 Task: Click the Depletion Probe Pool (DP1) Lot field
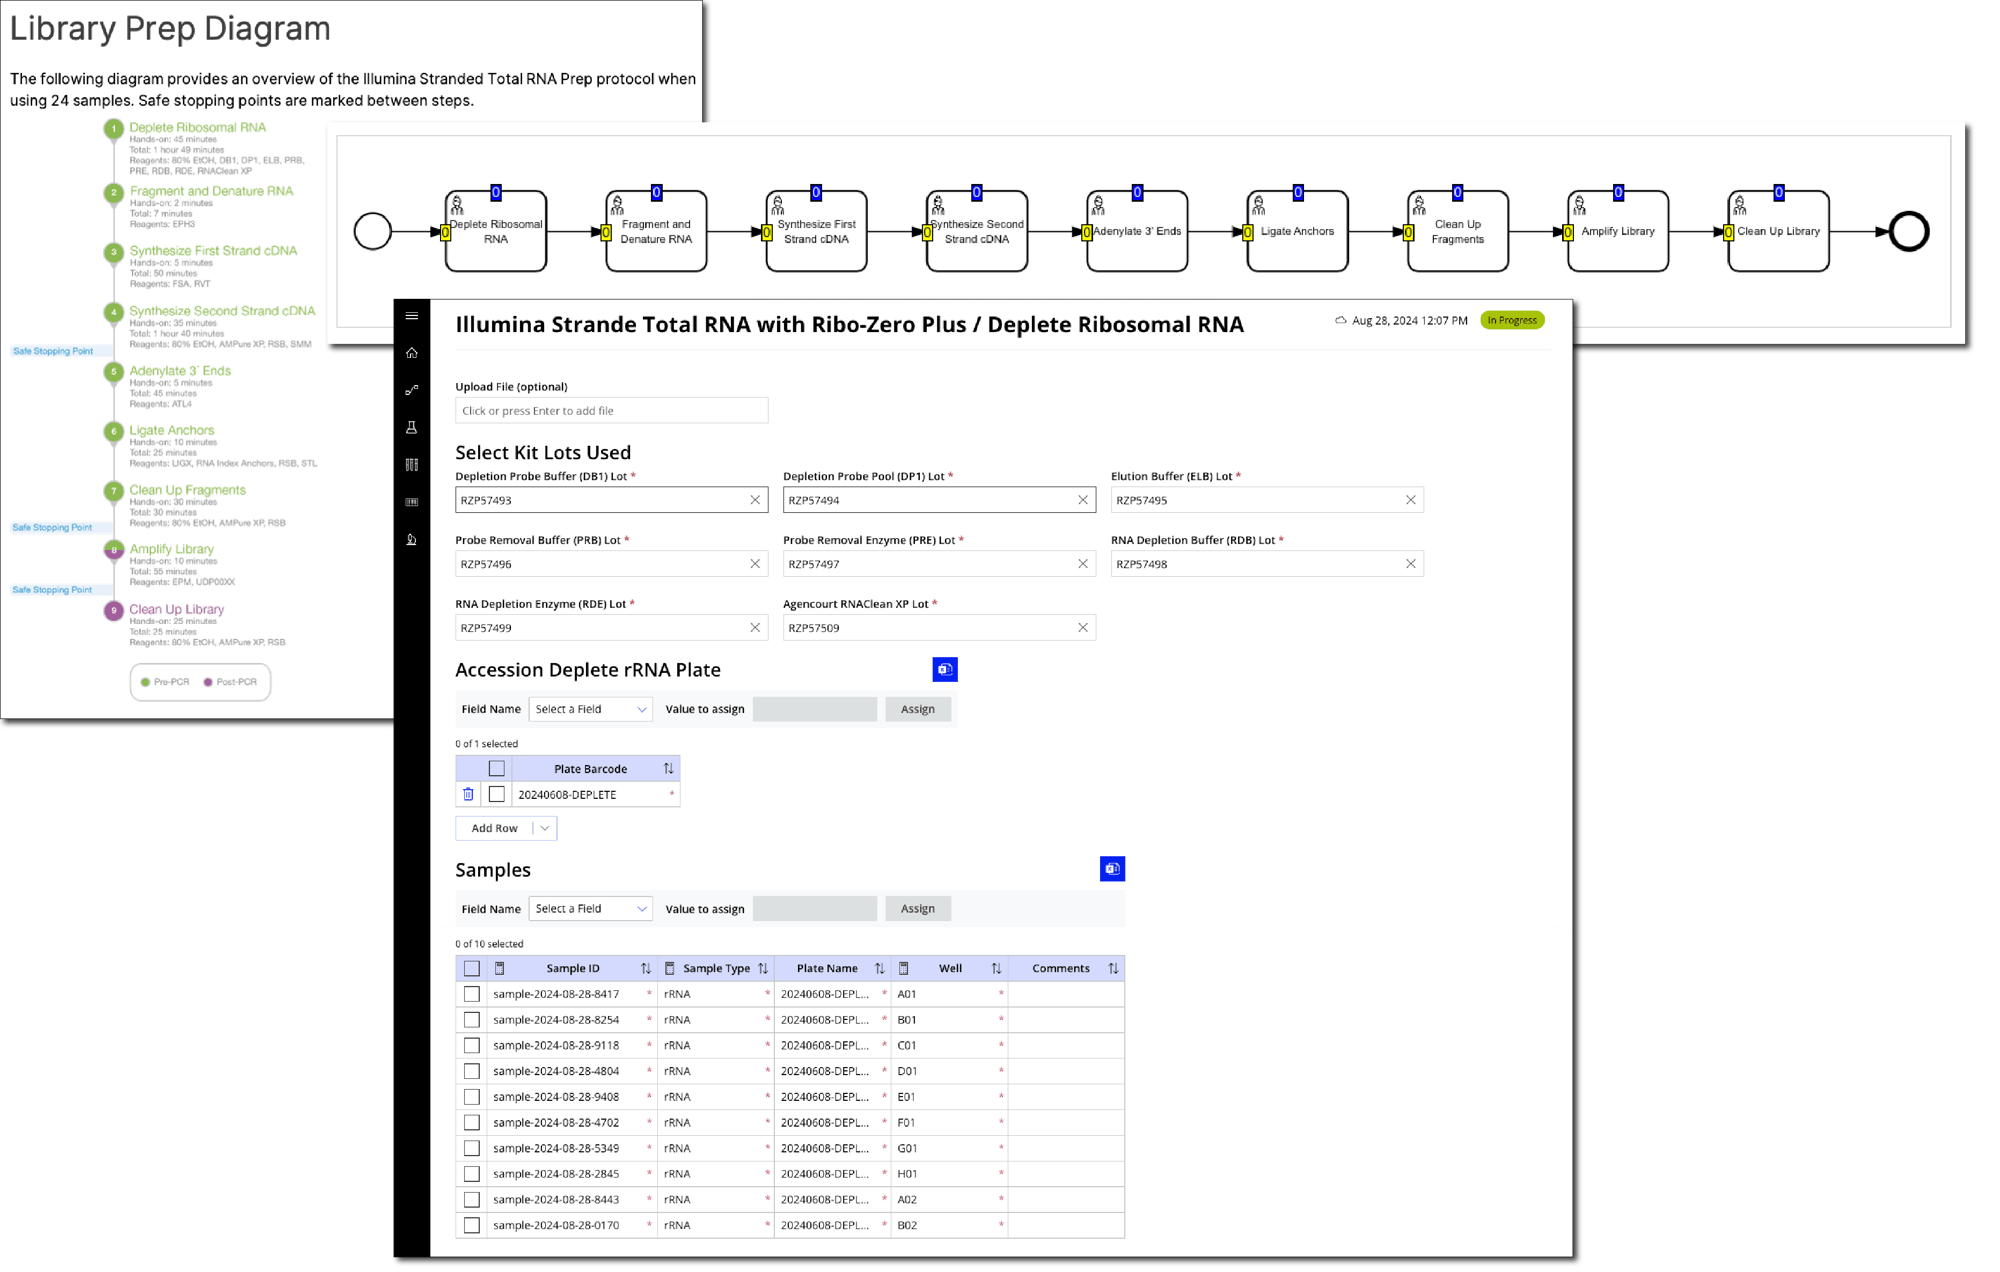pos(939,500)
